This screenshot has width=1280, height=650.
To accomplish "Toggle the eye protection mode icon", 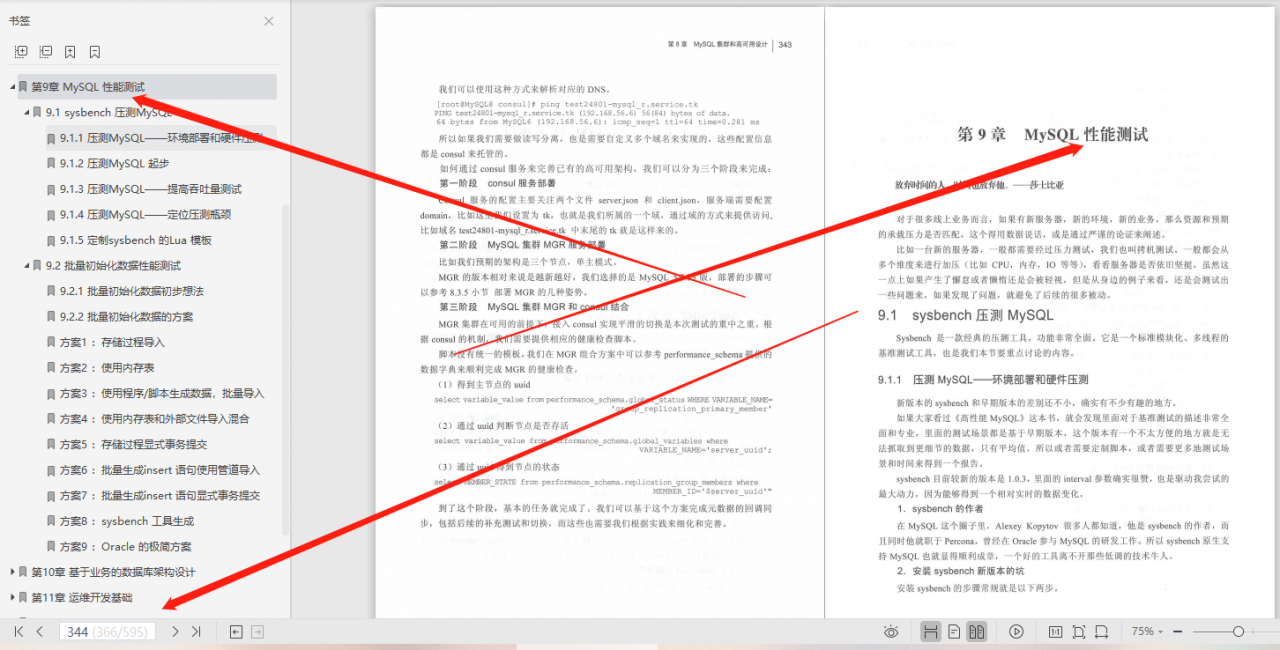I will (x=891, y=631).
